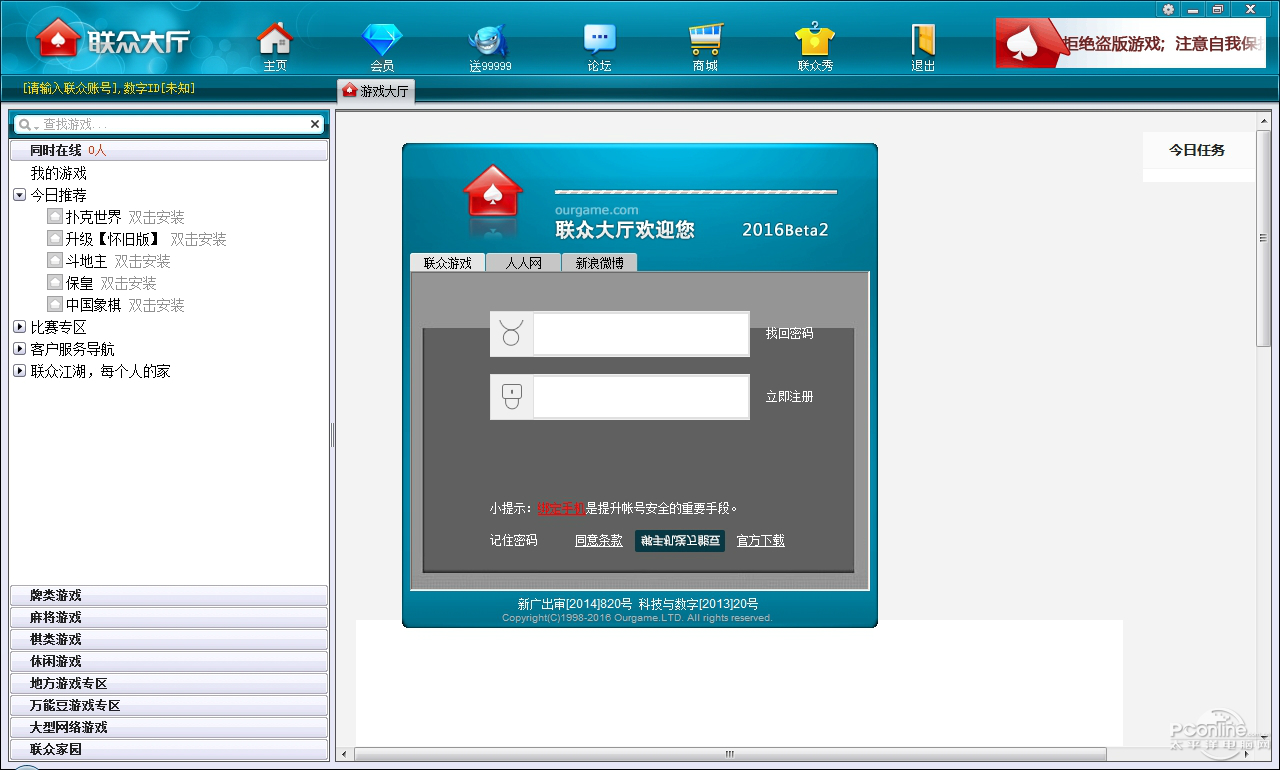Open the 商城 shopping cart icon
Image resolution: width=1280 pixels, height=770 pixels.
[x=705, y=42]
